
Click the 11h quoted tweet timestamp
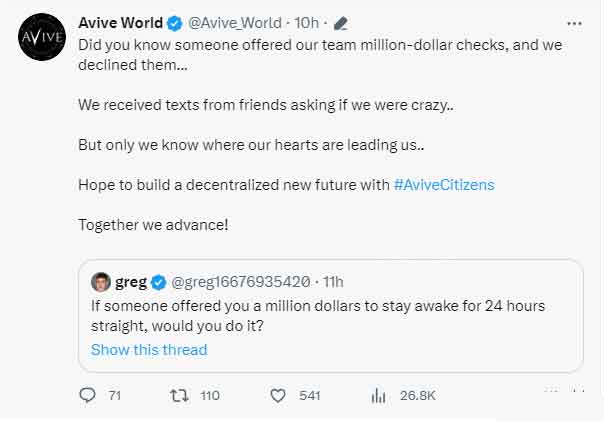pyautogui.click(x=333, y=282)
